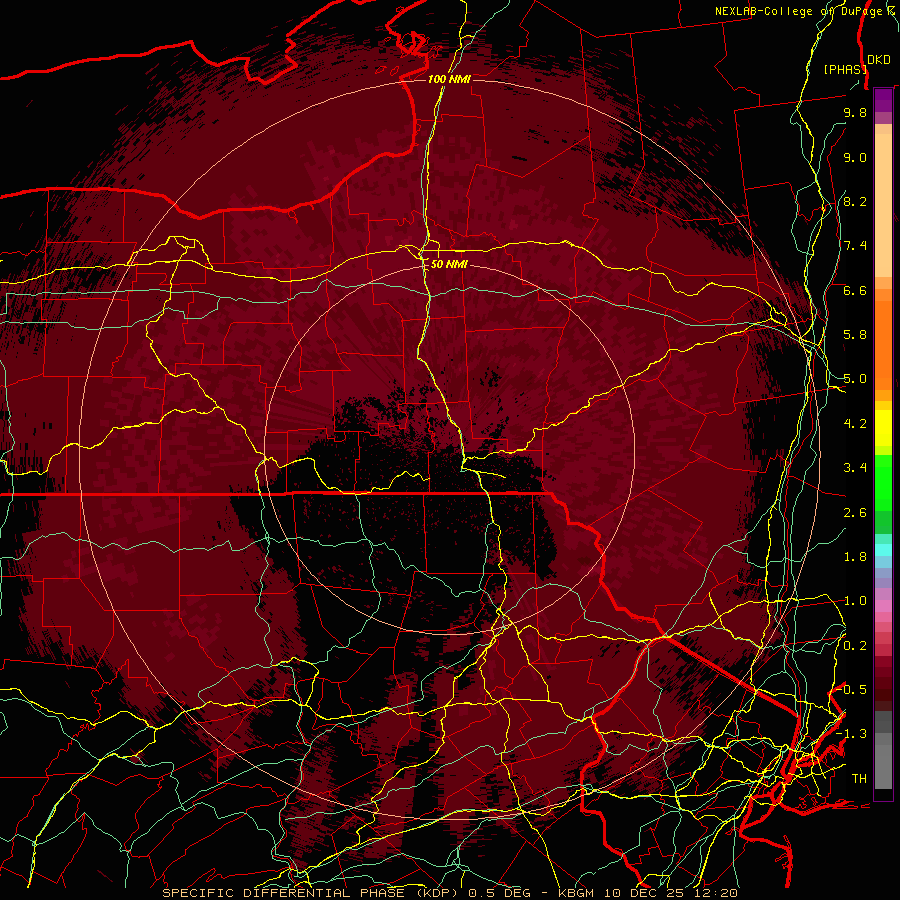This screenshot has height=900, width=900.
Task: Click the 1.0 value on the color scale
Action: (x=855, y=601)
